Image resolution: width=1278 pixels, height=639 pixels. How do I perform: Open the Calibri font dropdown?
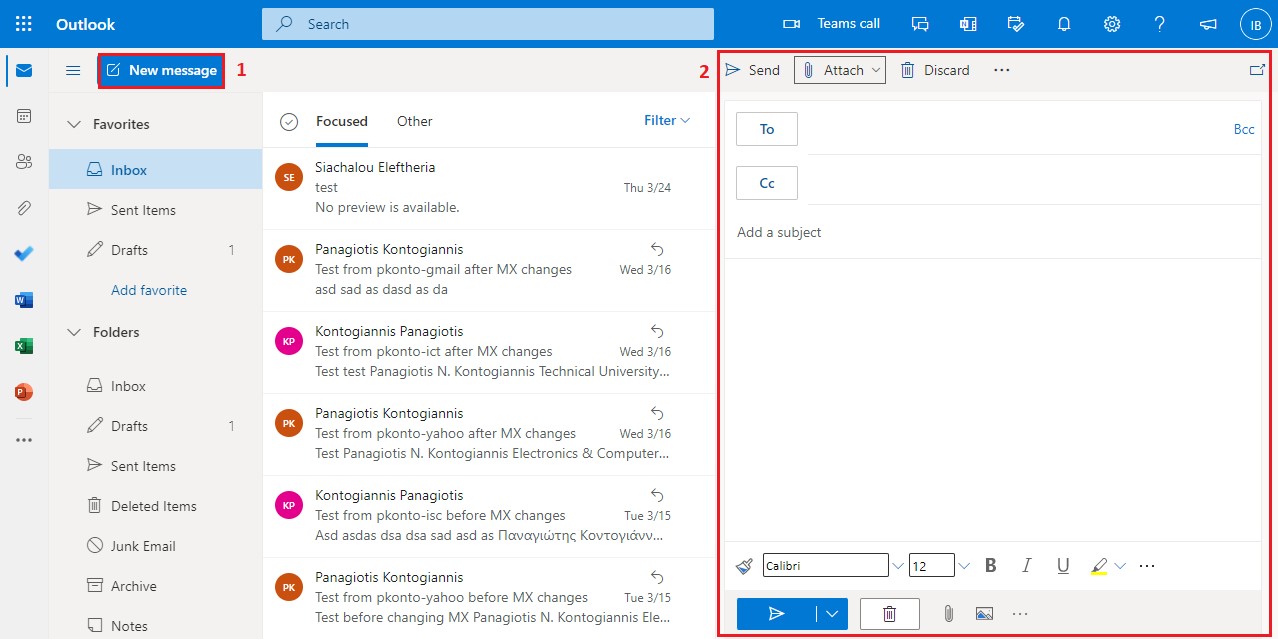896,566
